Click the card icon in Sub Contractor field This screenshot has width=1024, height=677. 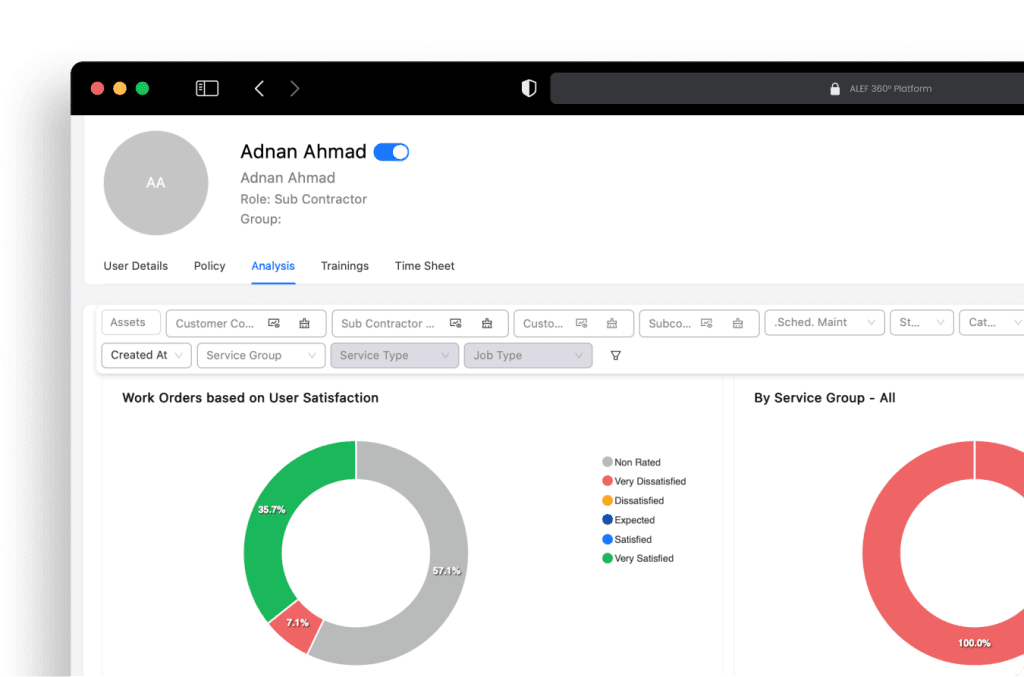[456, 323]
